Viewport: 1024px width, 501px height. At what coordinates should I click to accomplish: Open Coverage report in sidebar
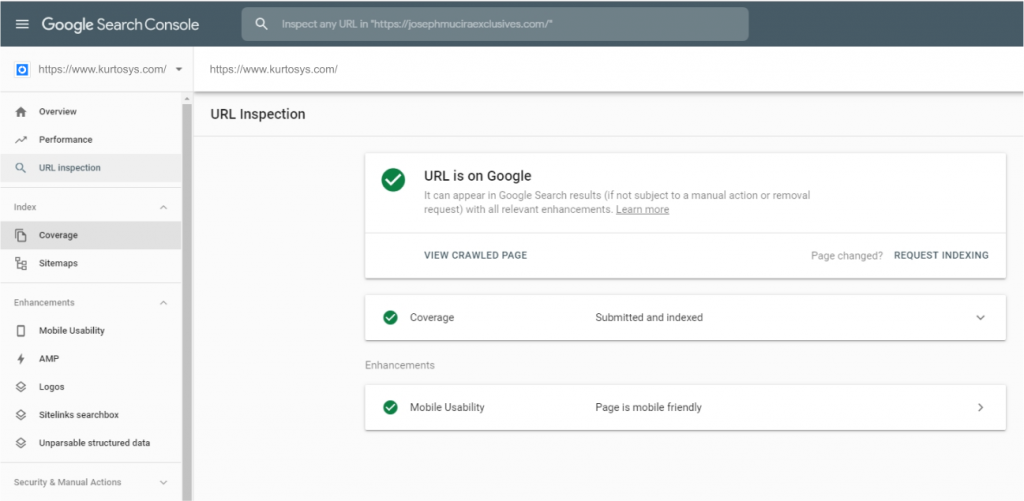pos(91,235)
